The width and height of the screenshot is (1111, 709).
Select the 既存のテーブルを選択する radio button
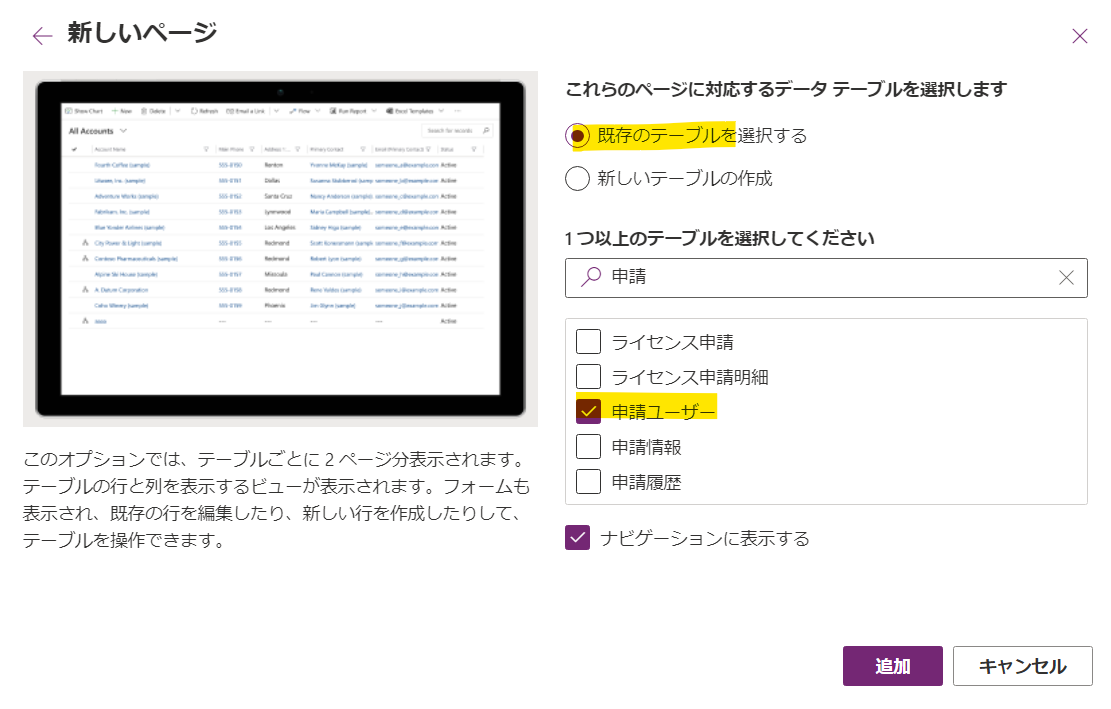[577, 135]
